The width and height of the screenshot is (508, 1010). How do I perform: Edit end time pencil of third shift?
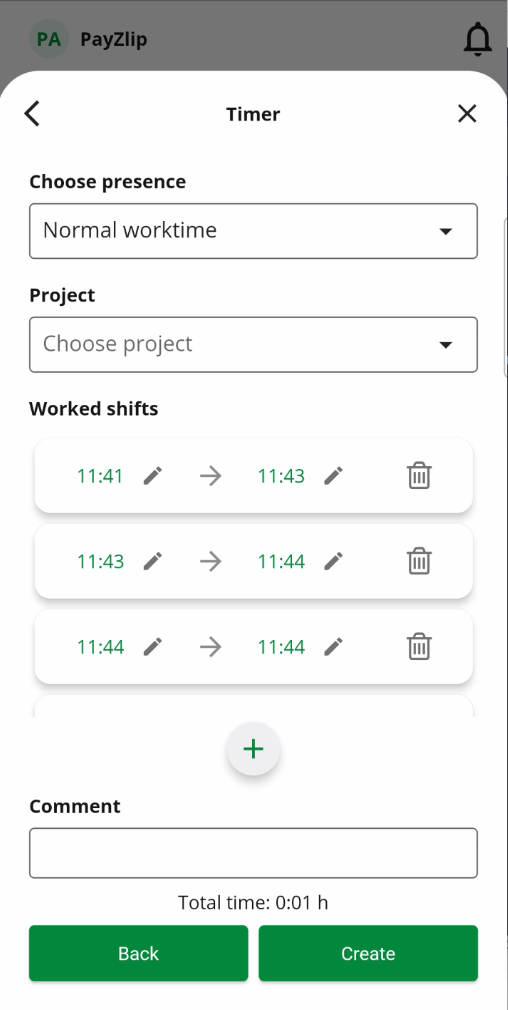pyautogui.click(x=334, y=646)
